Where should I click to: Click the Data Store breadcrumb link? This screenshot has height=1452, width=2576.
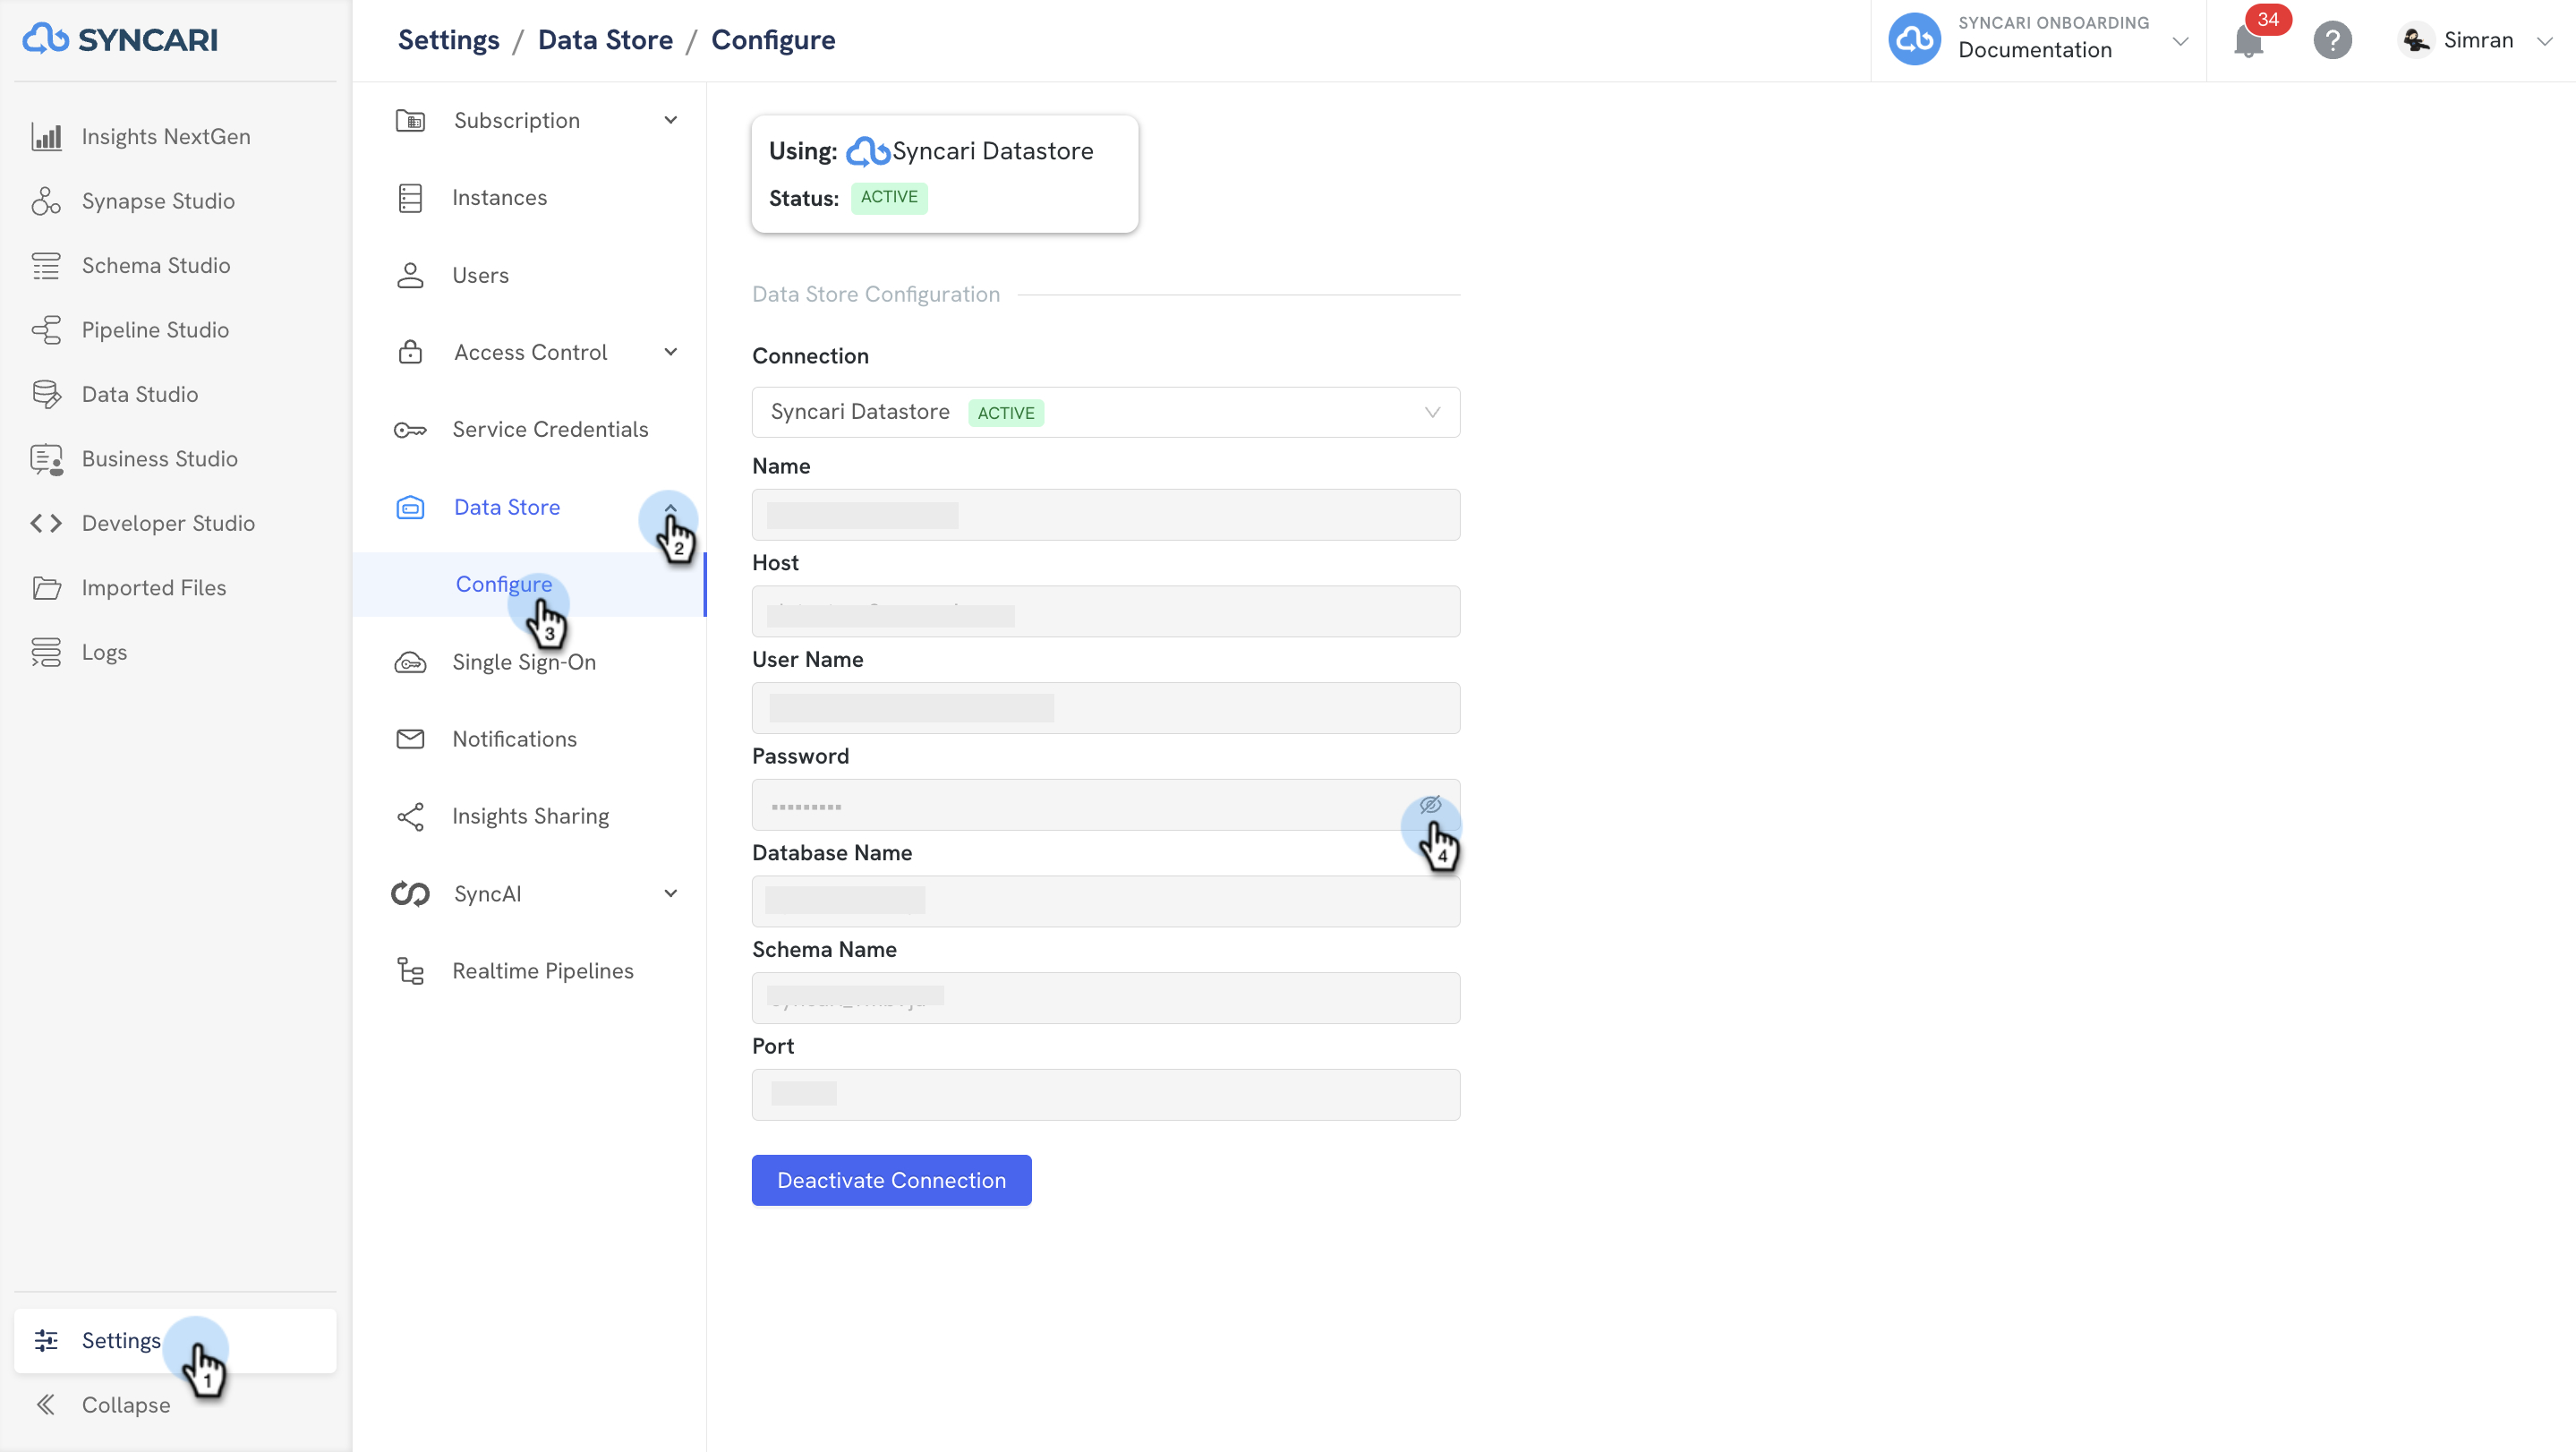pos(605,40)
